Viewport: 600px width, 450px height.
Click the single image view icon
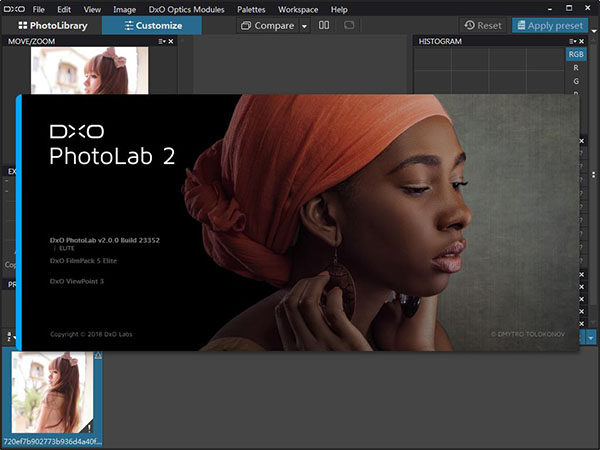click(349, 25)
